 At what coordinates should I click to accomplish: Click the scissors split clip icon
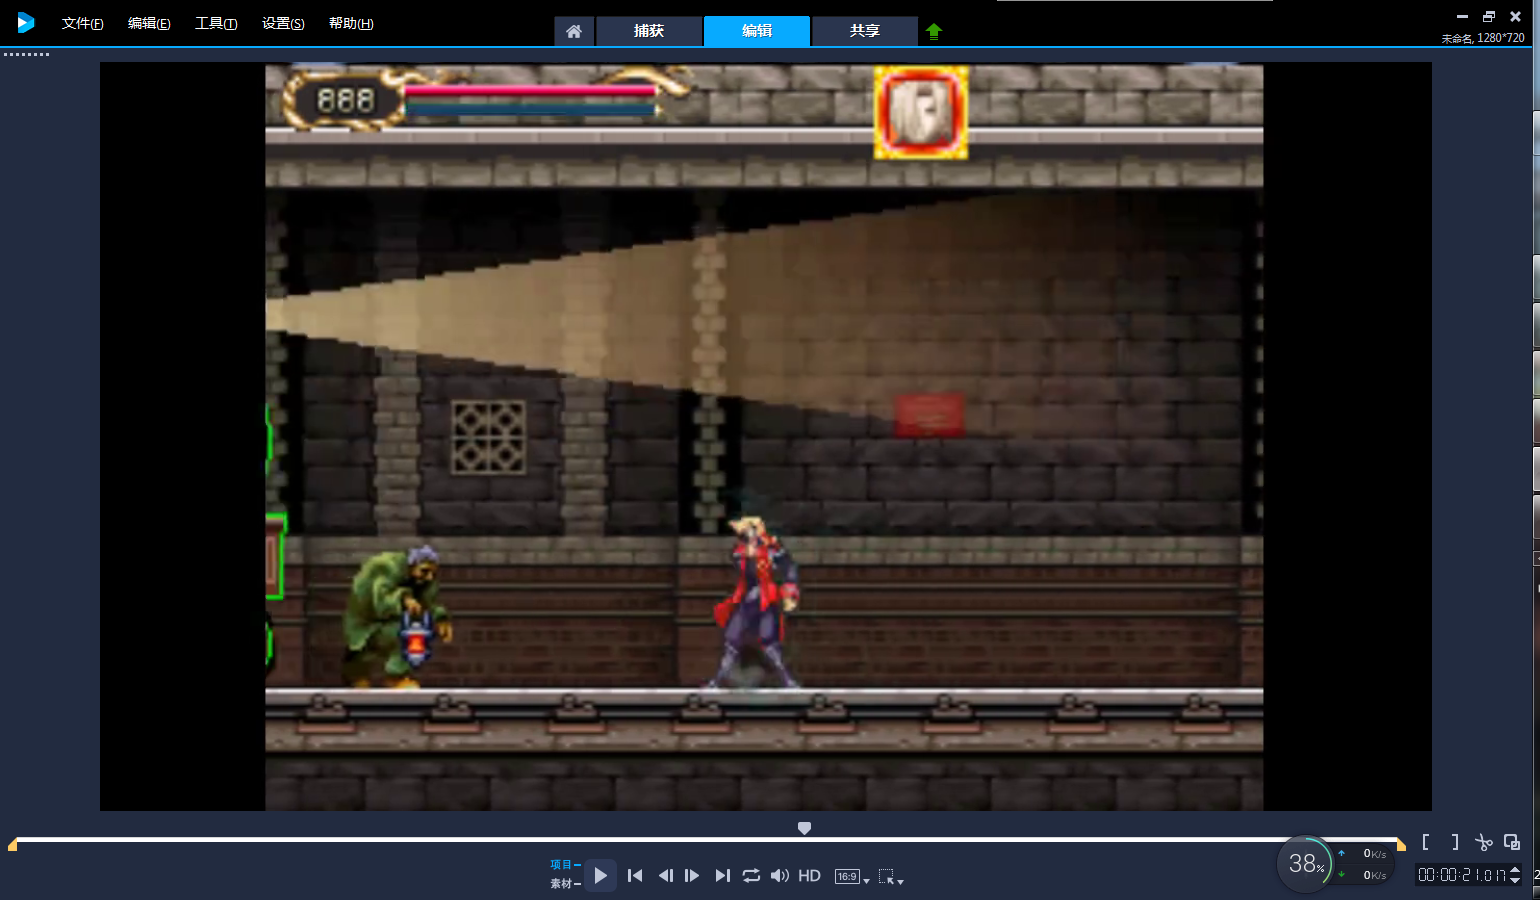(1484, 842)
